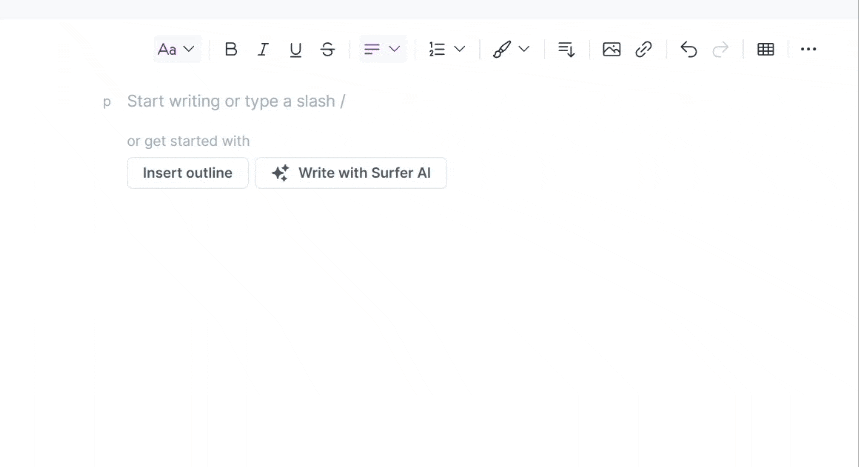Open the Aa text style dropdown
This screenshot has width=859, height=467.
pyautogui.click(x=176, y=49)
